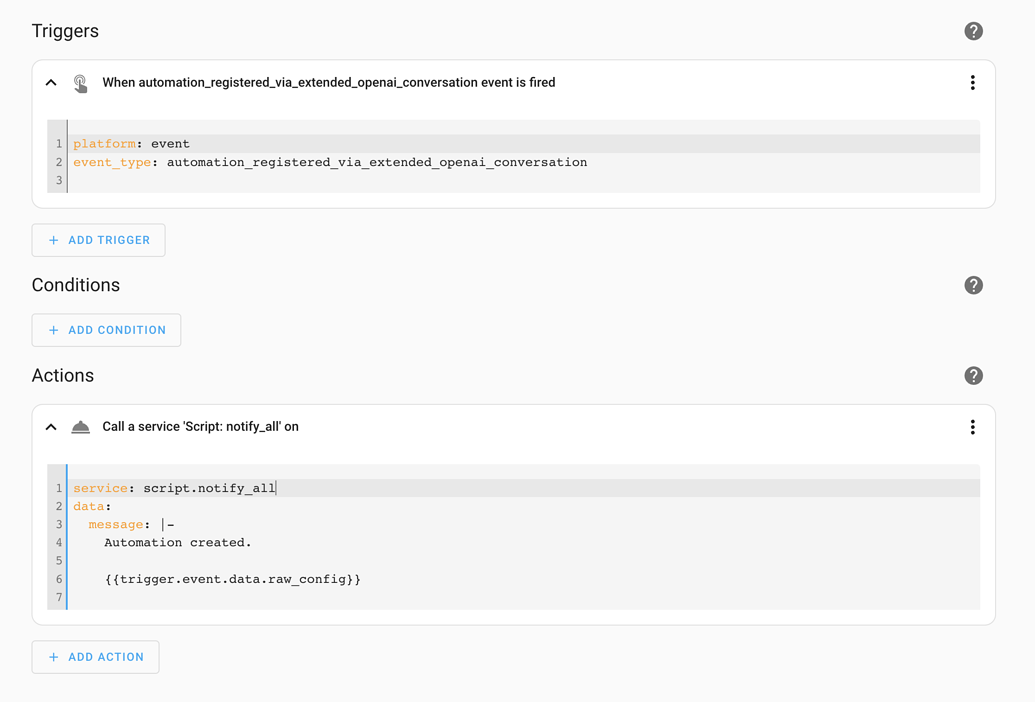Click the Triggers section header
This screenshot has height=702, width=1035.
[64, 31]
